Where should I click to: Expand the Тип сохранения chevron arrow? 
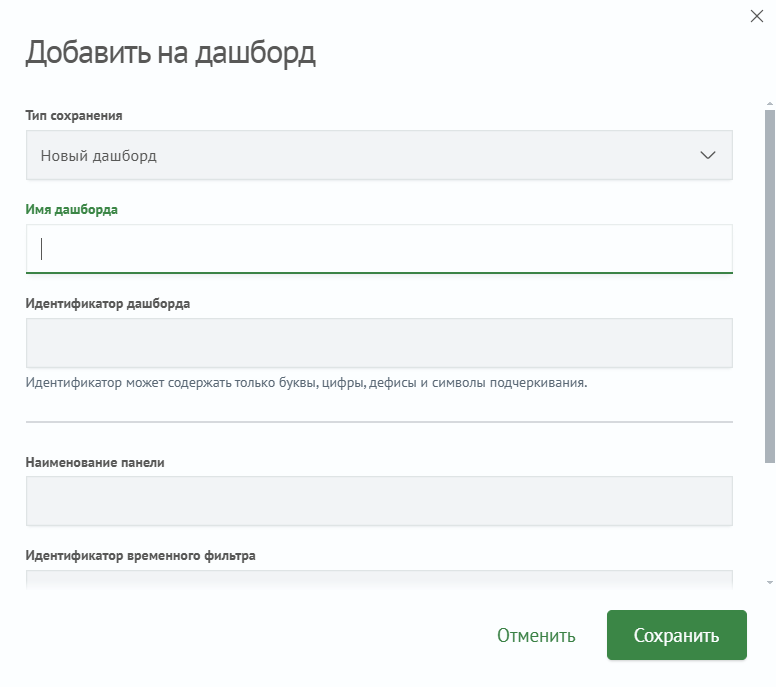tap(708, 155)
